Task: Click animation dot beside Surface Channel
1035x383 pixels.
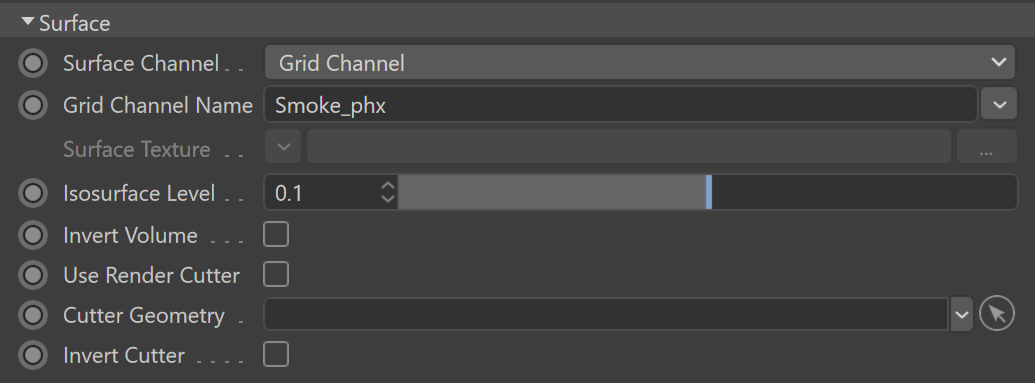Action: click(33, 63)
